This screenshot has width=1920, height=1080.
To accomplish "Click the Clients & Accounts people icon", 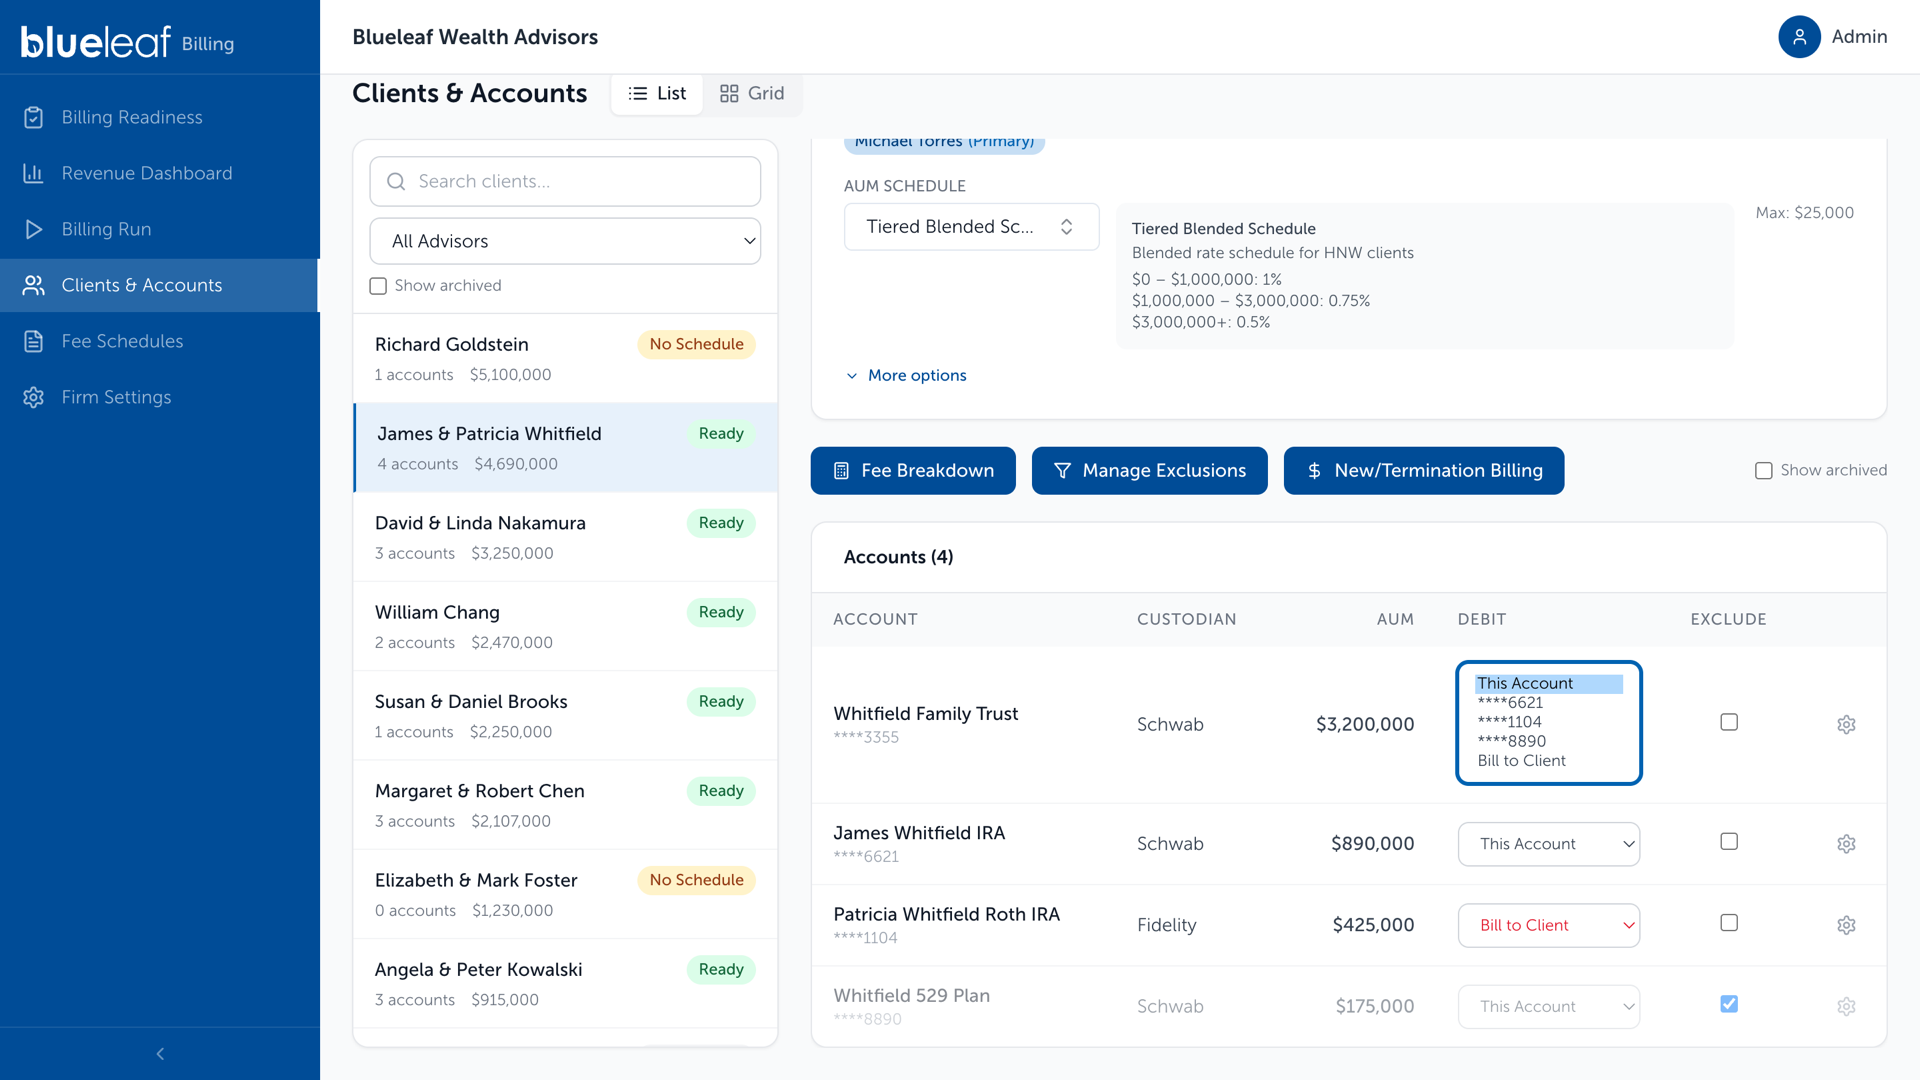I will tap(33, 285).
